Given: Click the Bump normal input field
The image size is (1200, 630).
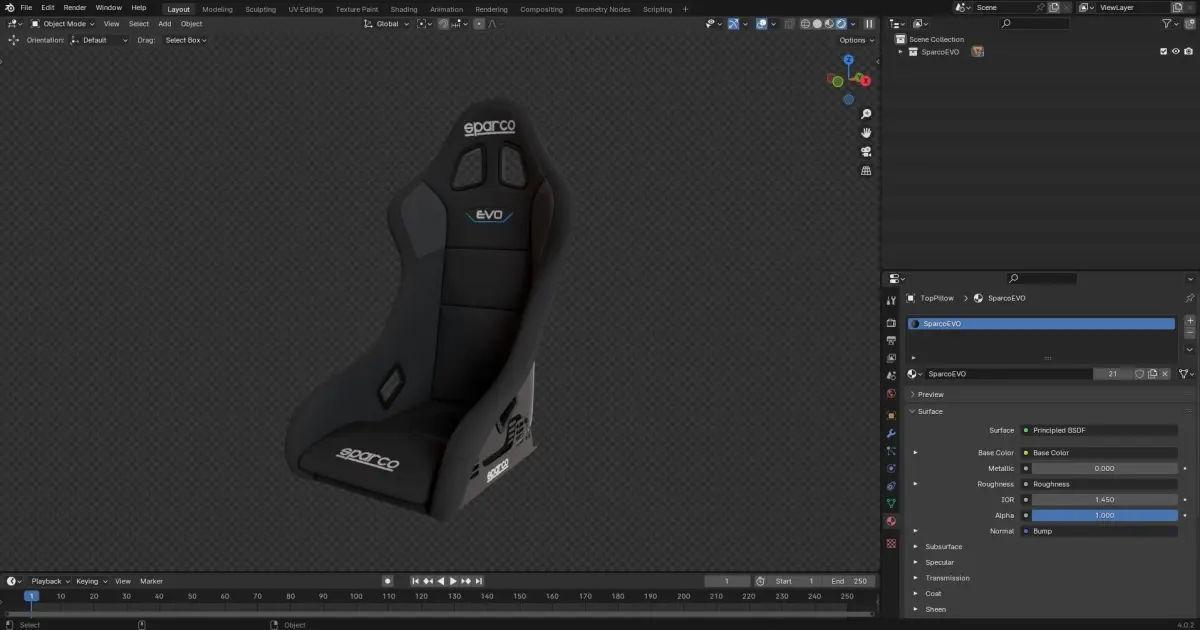Looking at the screenshot, I should [x=1099, y=531].
